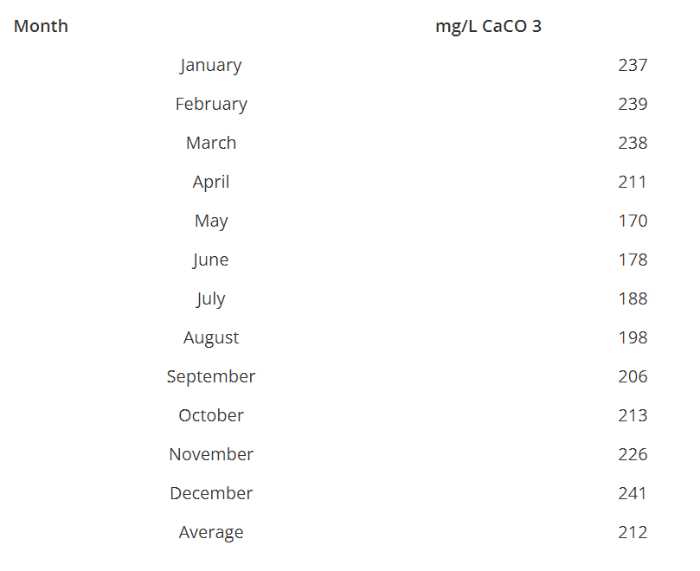The width and height of the screenshot is (700, 571).
Task: Click the average value 212
Action: 633,532
